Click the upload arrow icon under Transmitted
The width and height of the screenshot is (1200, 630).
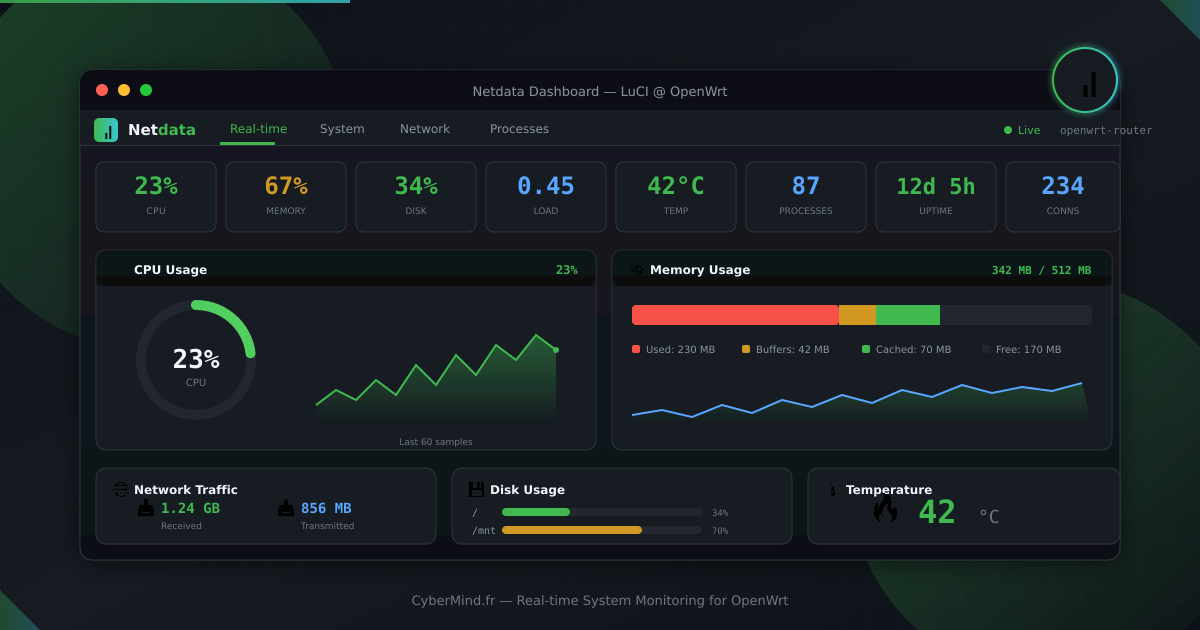[285, 509]
